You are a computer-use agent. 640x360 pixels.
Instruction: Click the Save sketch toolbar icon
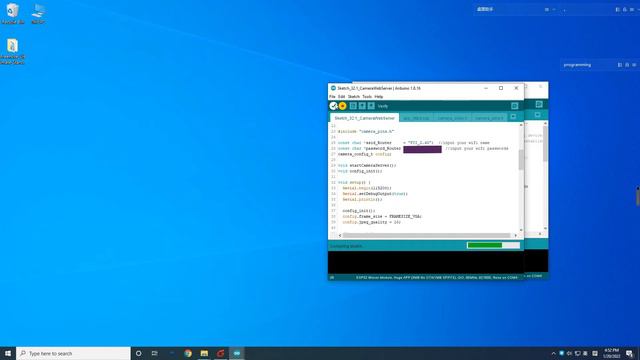[371, 106]
